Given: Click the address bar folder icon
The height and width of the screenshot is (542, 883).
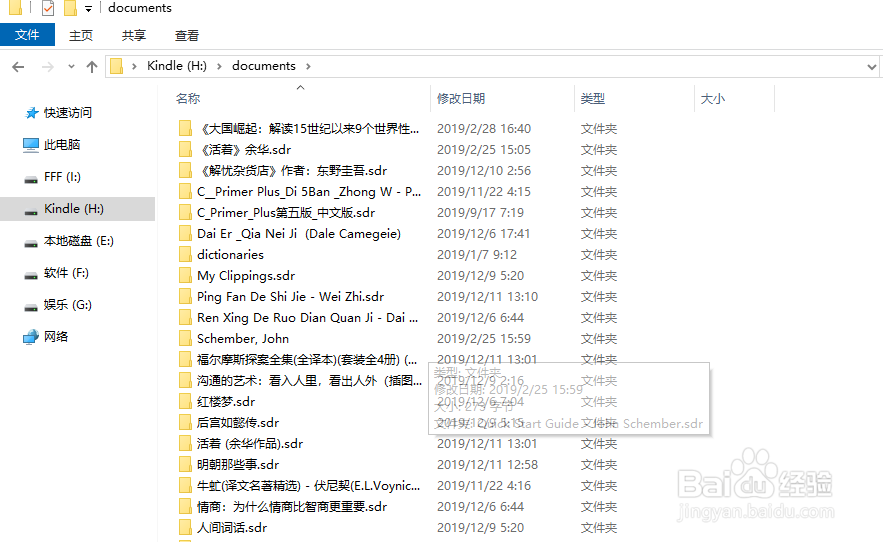Looking at the screenshot, I should 117,66.
